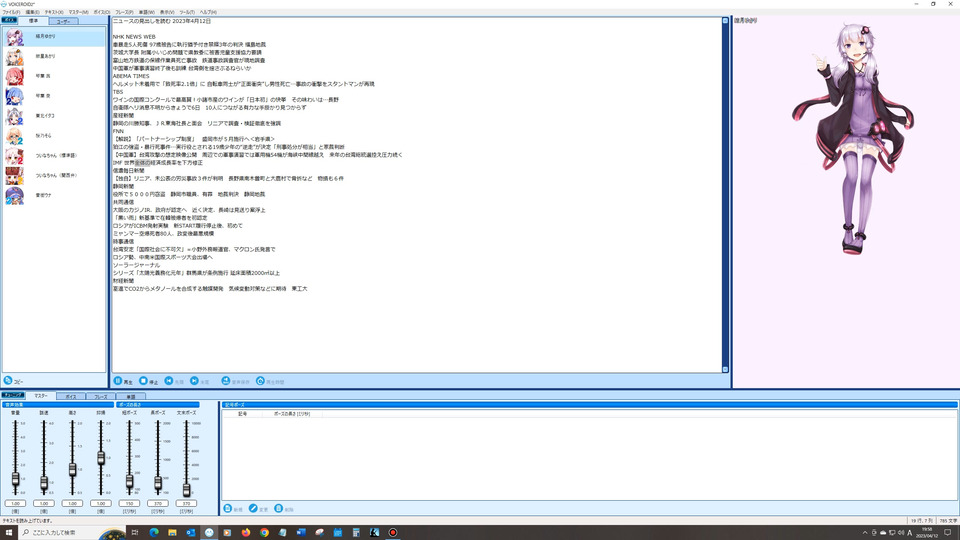Pick the 桜乃そら voice icon
960x540 pixels.
click(15, 136)
